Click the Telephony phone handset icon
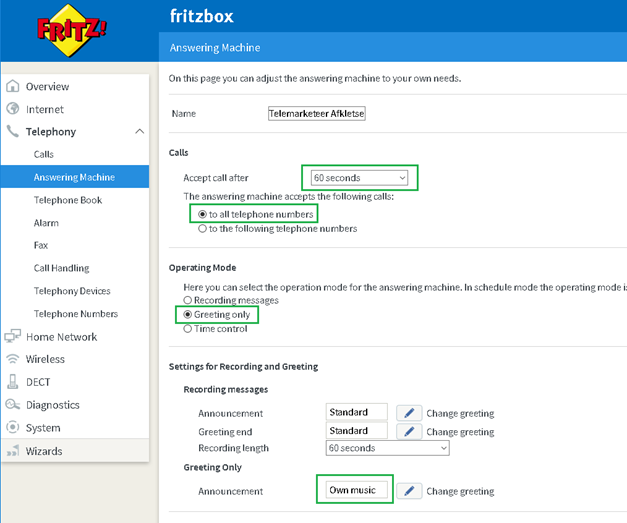This screenshot has height=523, width=627. (13, 131)
